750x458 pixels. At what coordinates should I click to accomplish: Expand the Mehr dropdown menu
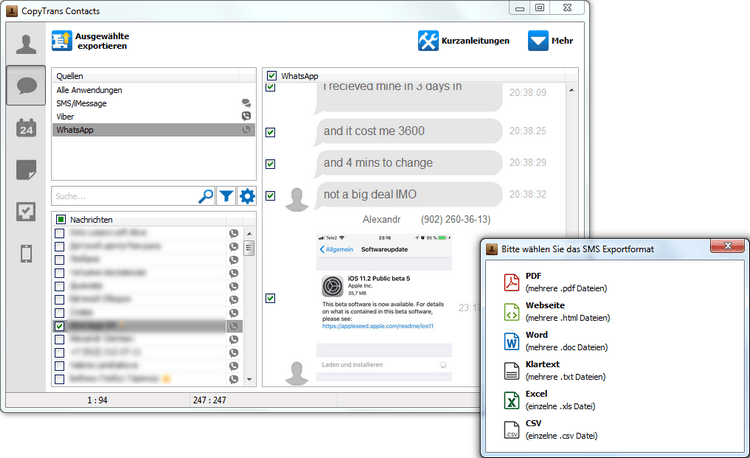pos(550,41)
